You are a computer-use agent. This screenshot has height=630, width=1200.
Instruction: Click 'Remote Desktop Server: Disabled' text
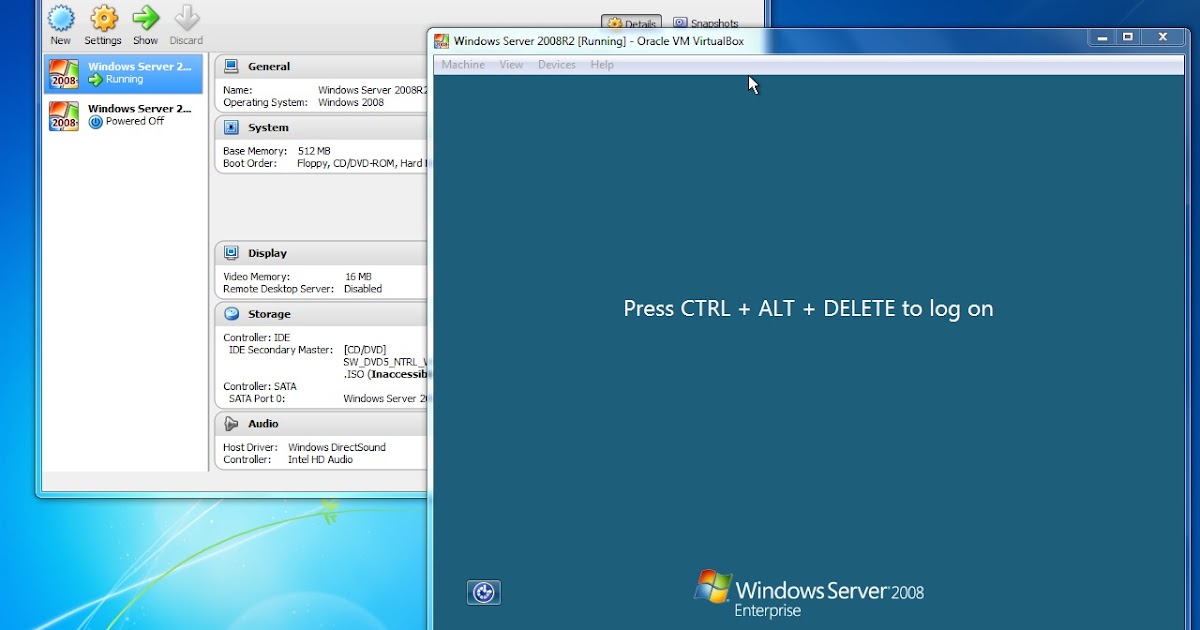pos(303,289)
